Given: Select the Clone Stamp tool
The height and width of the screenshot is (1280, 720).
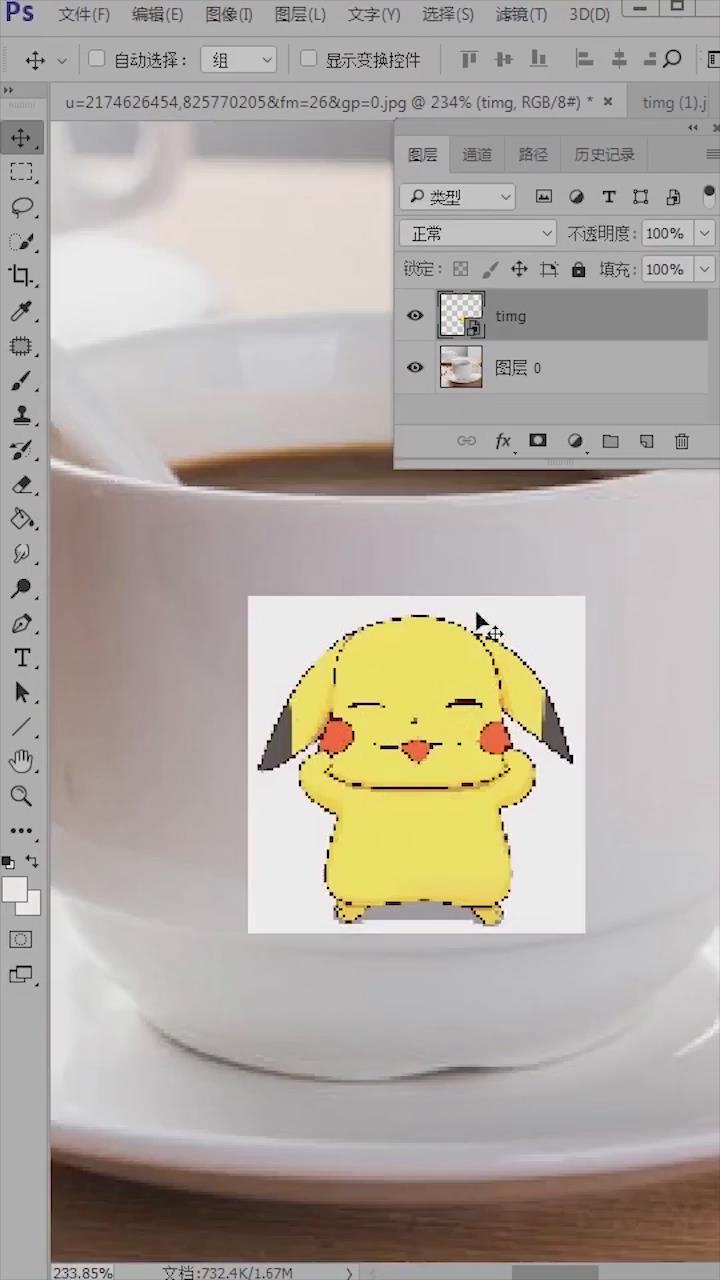Looking at the screenshot, I should coord(22,415).
